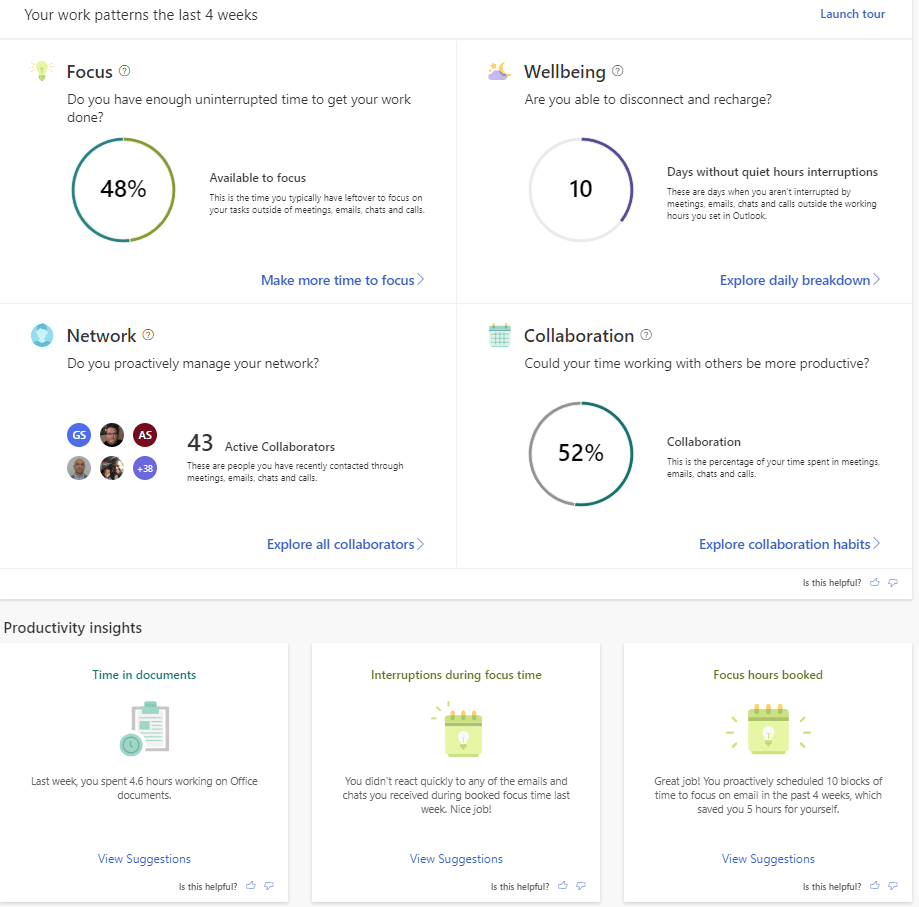
Task: Open the info tooltip next to Network
Action: pyautogui.click(x=148, y=335)
